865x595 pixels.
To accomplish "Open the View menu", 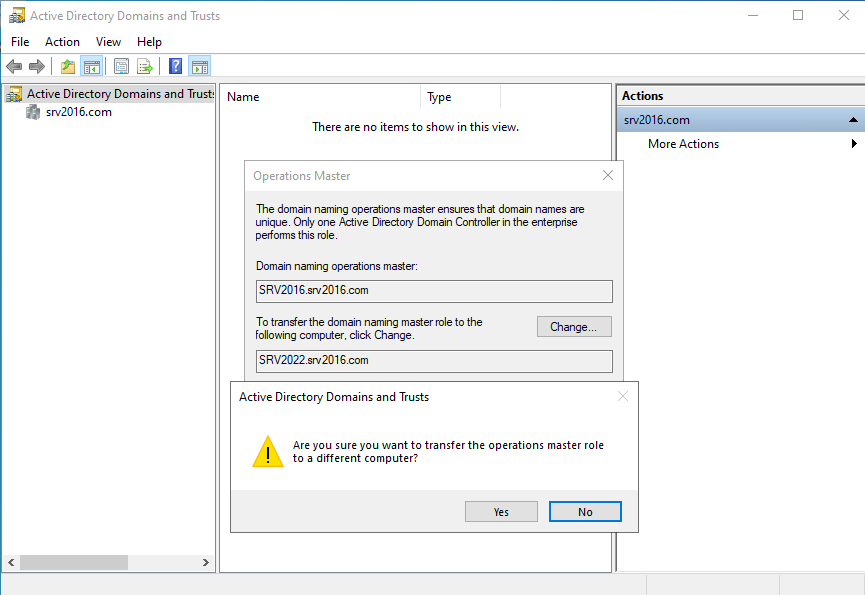I will coord(108,42).
